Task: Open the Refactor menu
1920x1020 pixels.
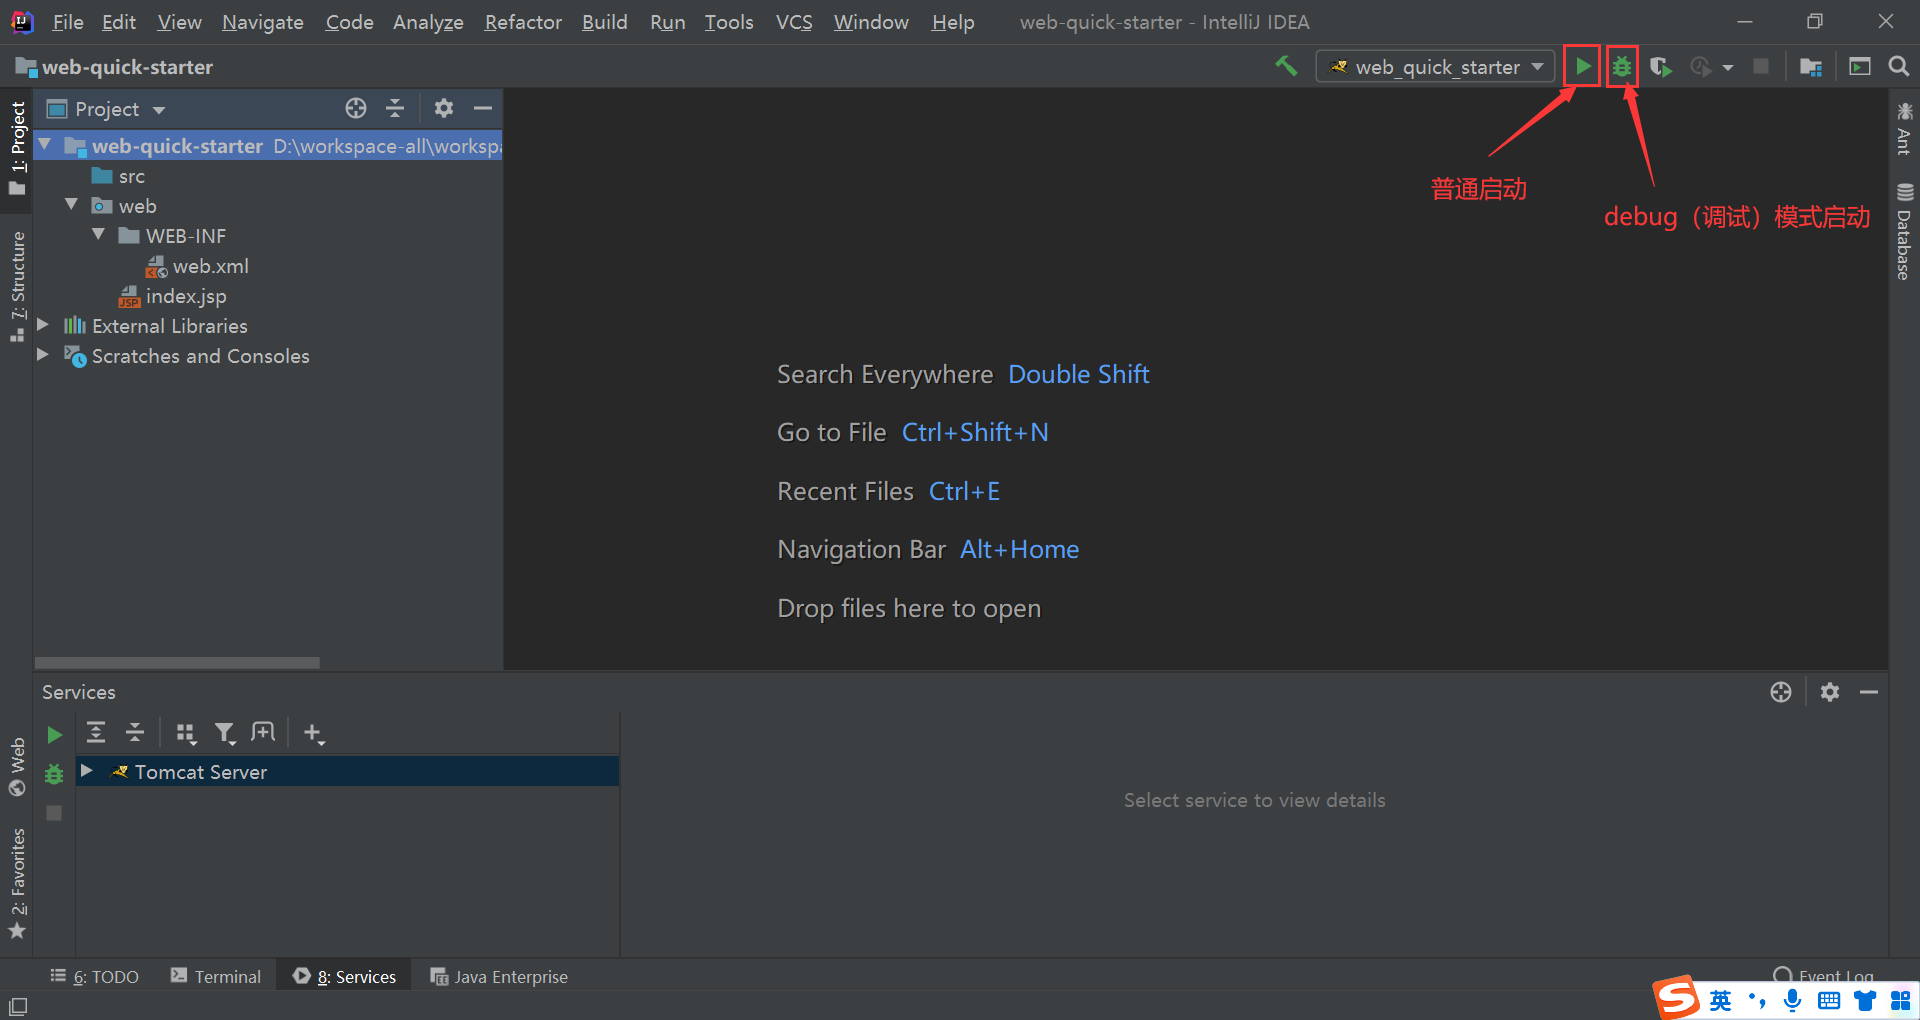Action: [x=523, y=22]
